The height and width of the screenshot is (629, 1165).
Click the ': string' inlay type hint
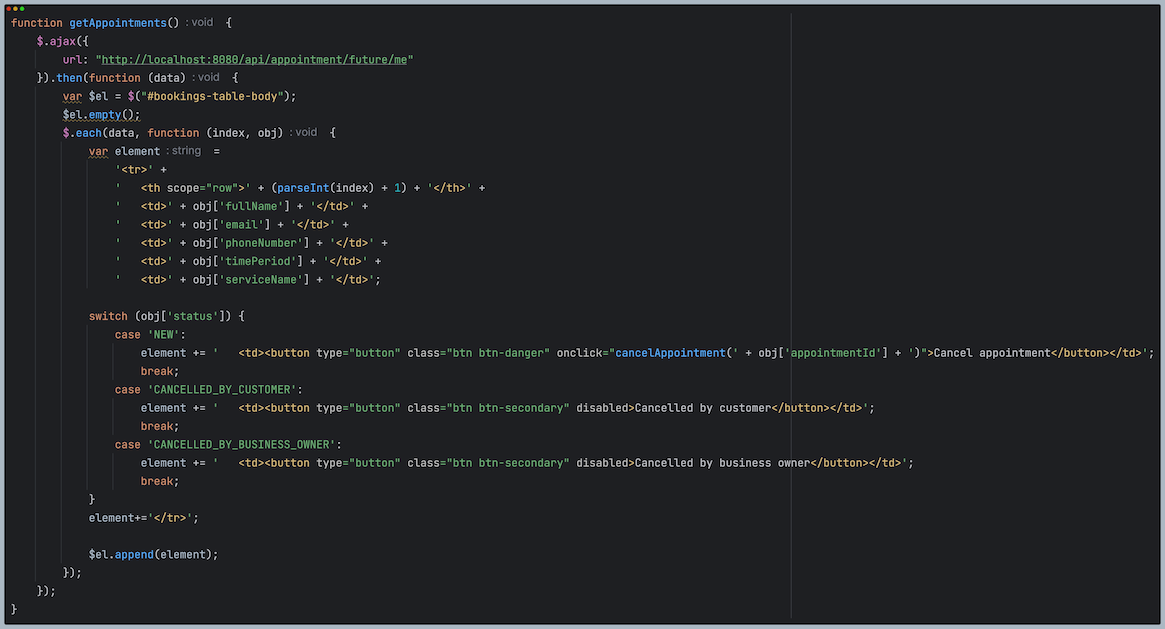tap(183, 151)
